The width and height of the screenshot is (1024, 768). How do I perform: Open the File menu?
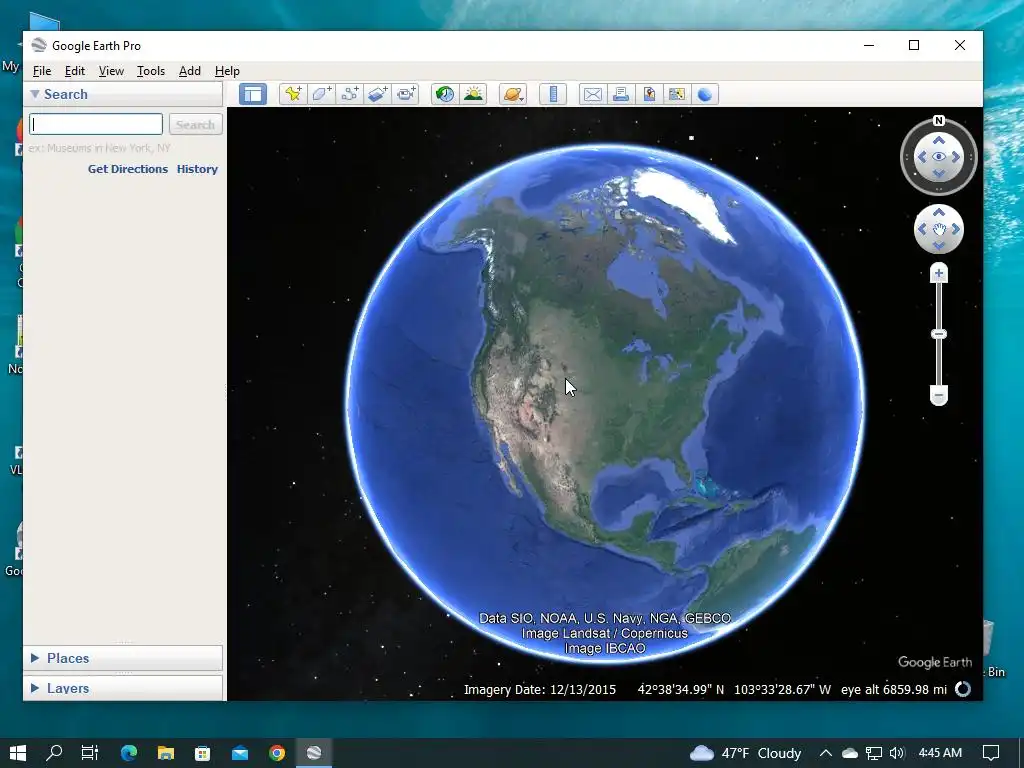[42, 71]
